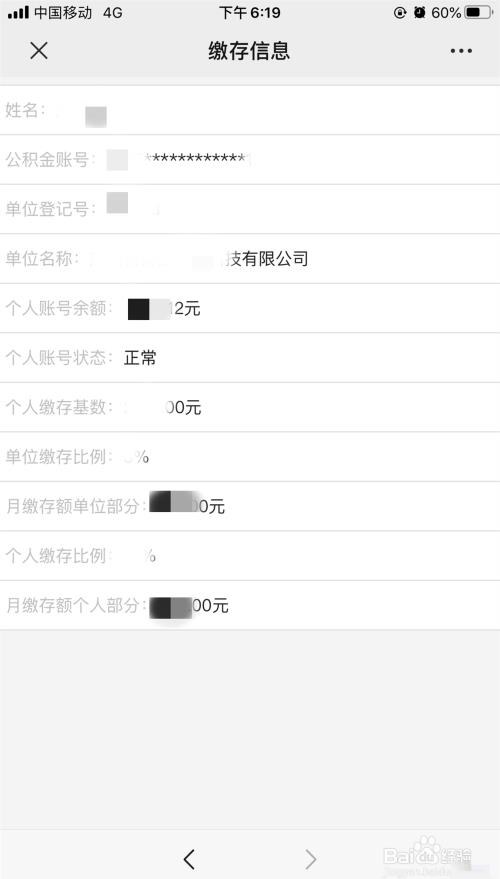Select the 公积金账号 row
This screenshot has width=500, height=879.
pos(250,160)
